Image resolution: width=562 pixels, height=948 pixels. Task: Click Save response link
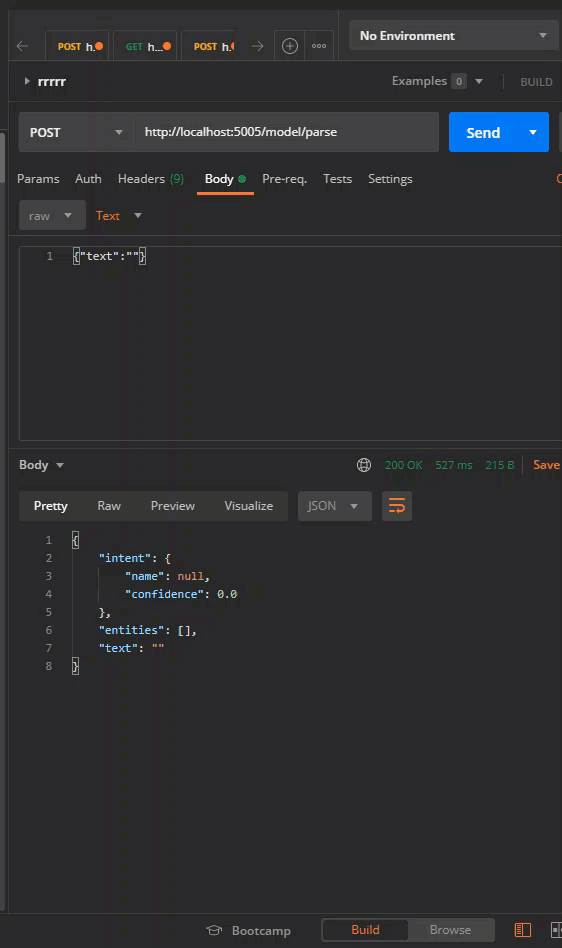[x=547, y=465]
